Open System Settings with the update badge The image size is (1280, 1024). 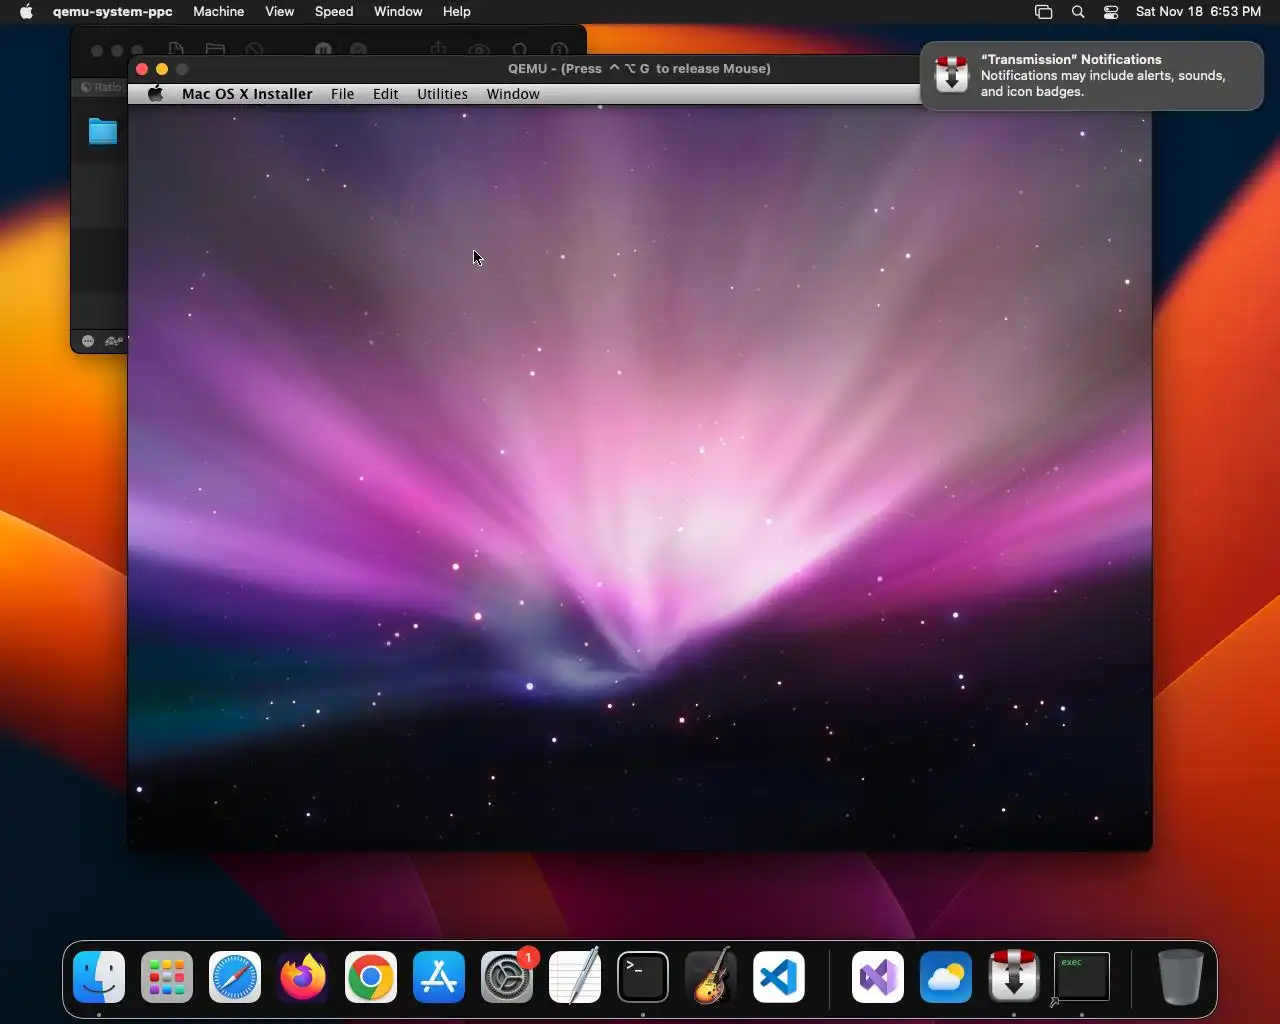pyautogui.click(x=507, y=977)
